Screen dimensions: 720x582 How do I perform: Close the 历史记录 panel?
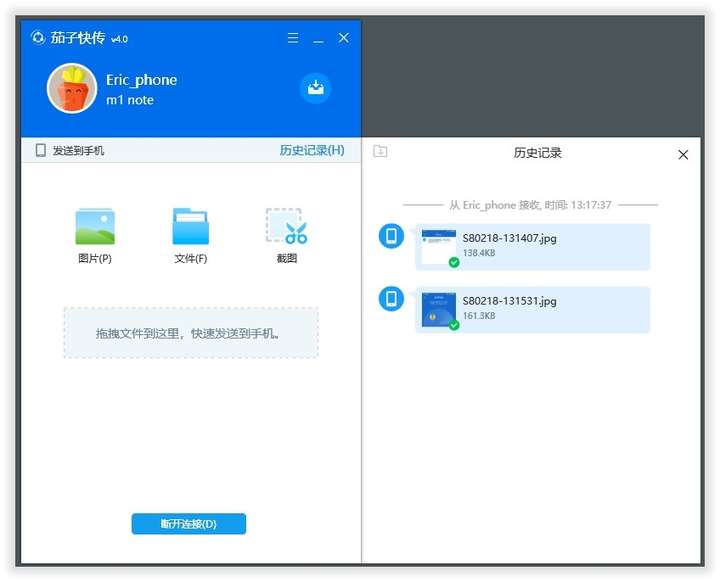(x=683, y=155)
